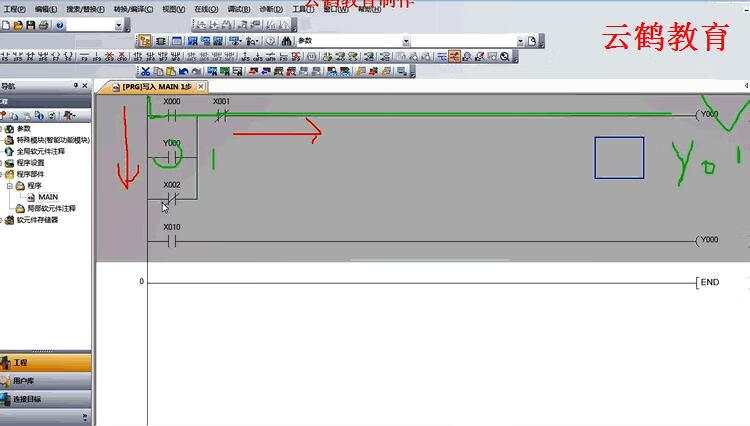Open the 在线 (Online) menu
The width and height of the screenshot is (750, 426).
206,9
